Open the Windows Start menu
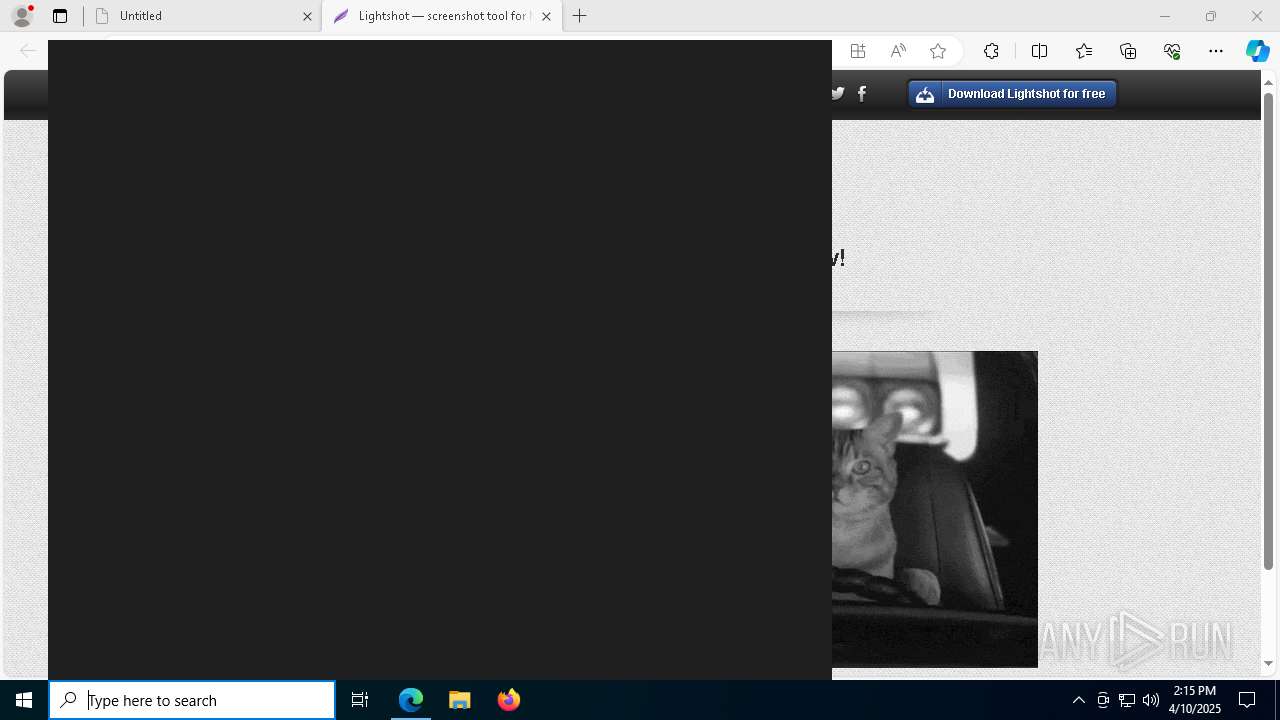 [24, 700]
